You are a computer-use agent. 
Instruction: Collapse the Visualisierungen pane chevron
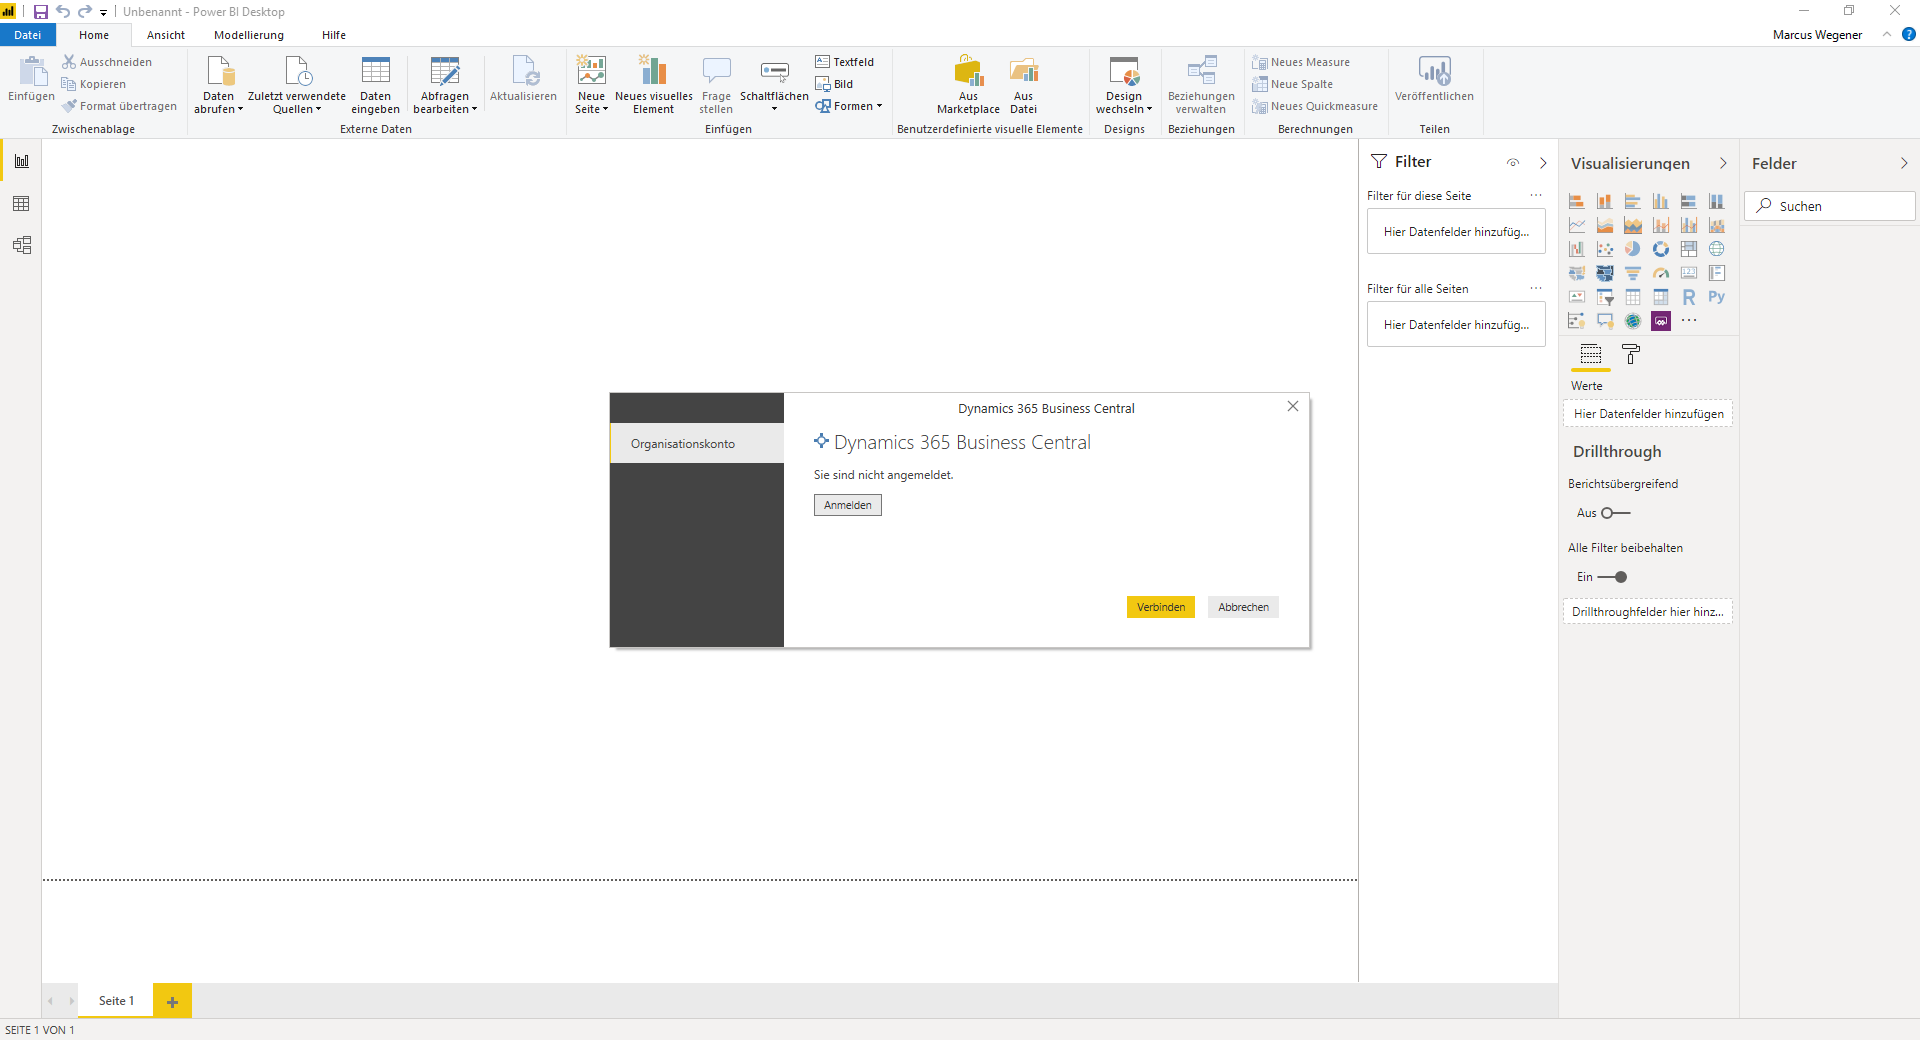(1723, 163)
